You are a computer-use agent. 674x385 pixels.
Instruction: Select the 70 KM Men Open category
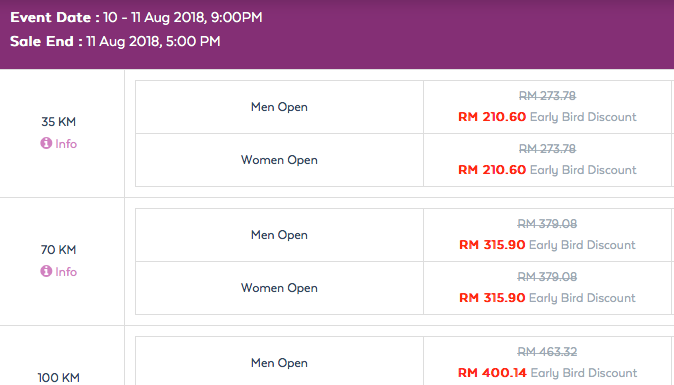pos(279,235)
